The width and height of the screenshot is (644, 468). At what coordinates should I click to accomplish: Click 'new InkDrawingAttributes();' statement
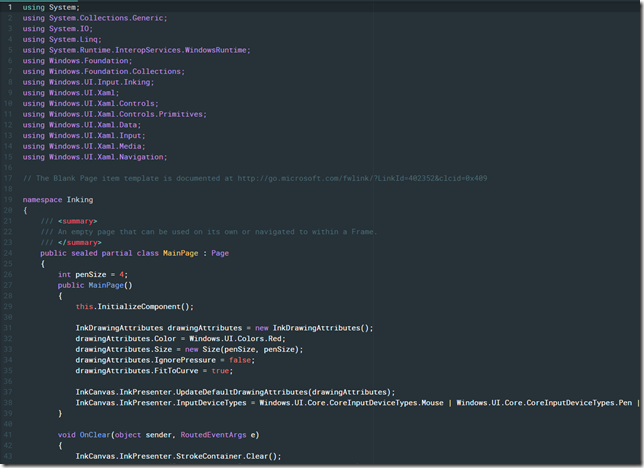(314, 328)
